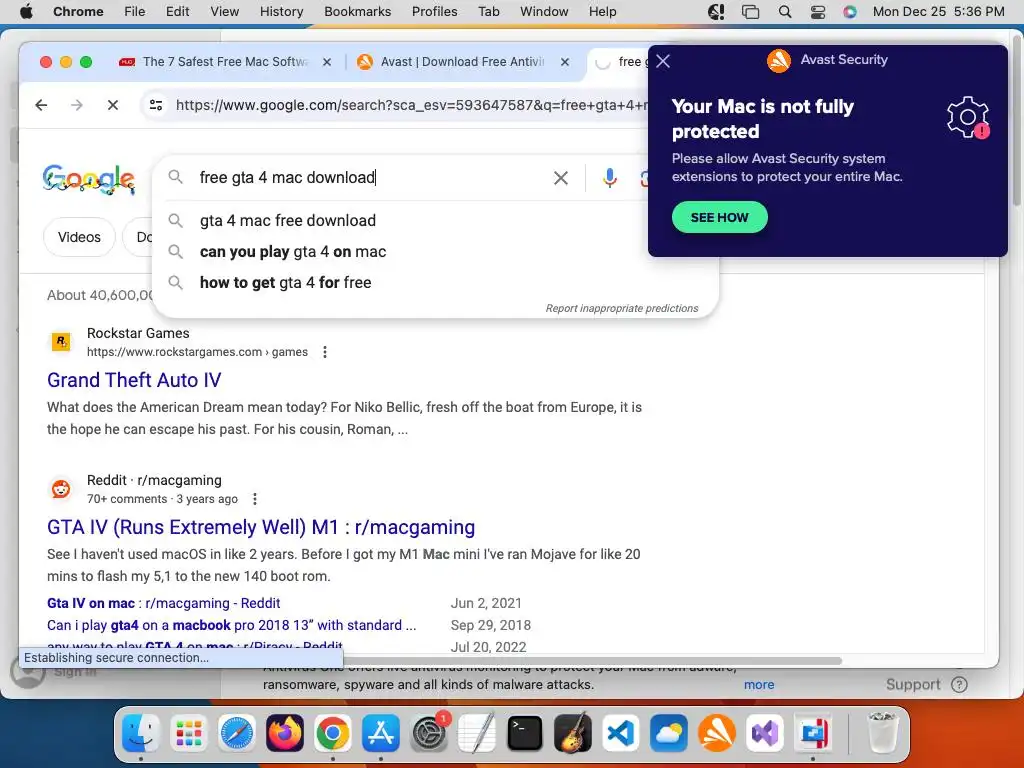Open more options for Rockstar Games result

(x=325, y=352)
